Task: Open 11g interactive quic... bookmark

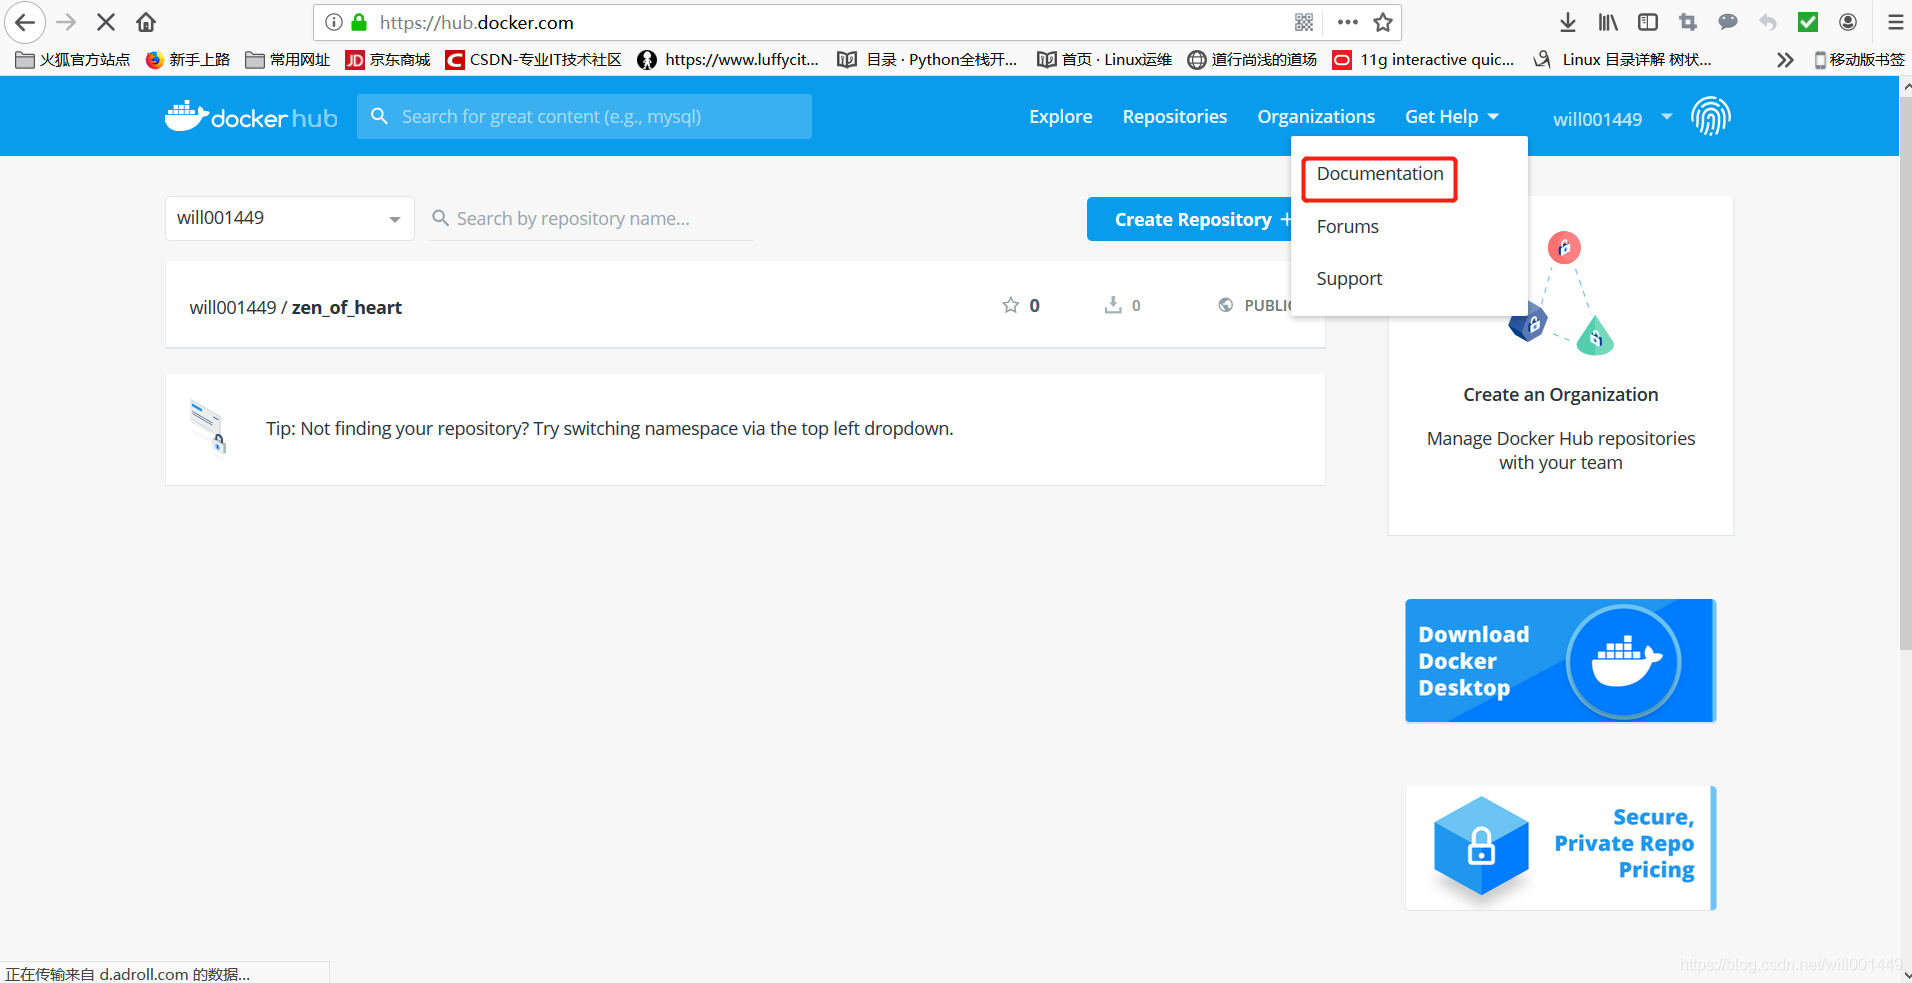Action: 1424,60
